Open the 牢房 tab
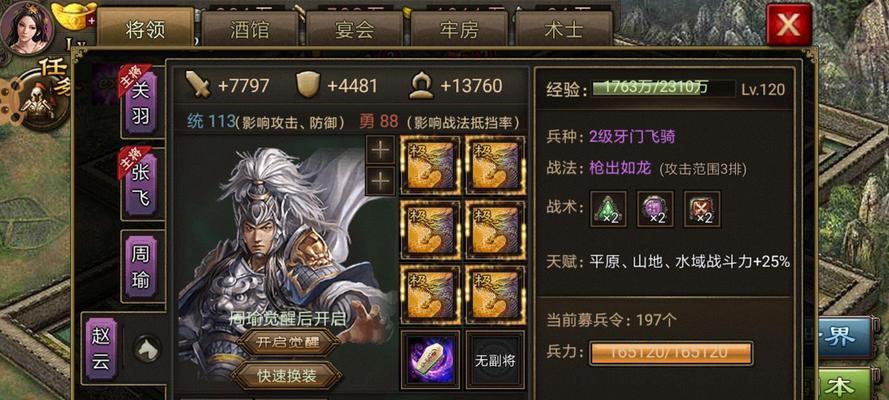The image size is (889, 400). [x=459, y=29]
